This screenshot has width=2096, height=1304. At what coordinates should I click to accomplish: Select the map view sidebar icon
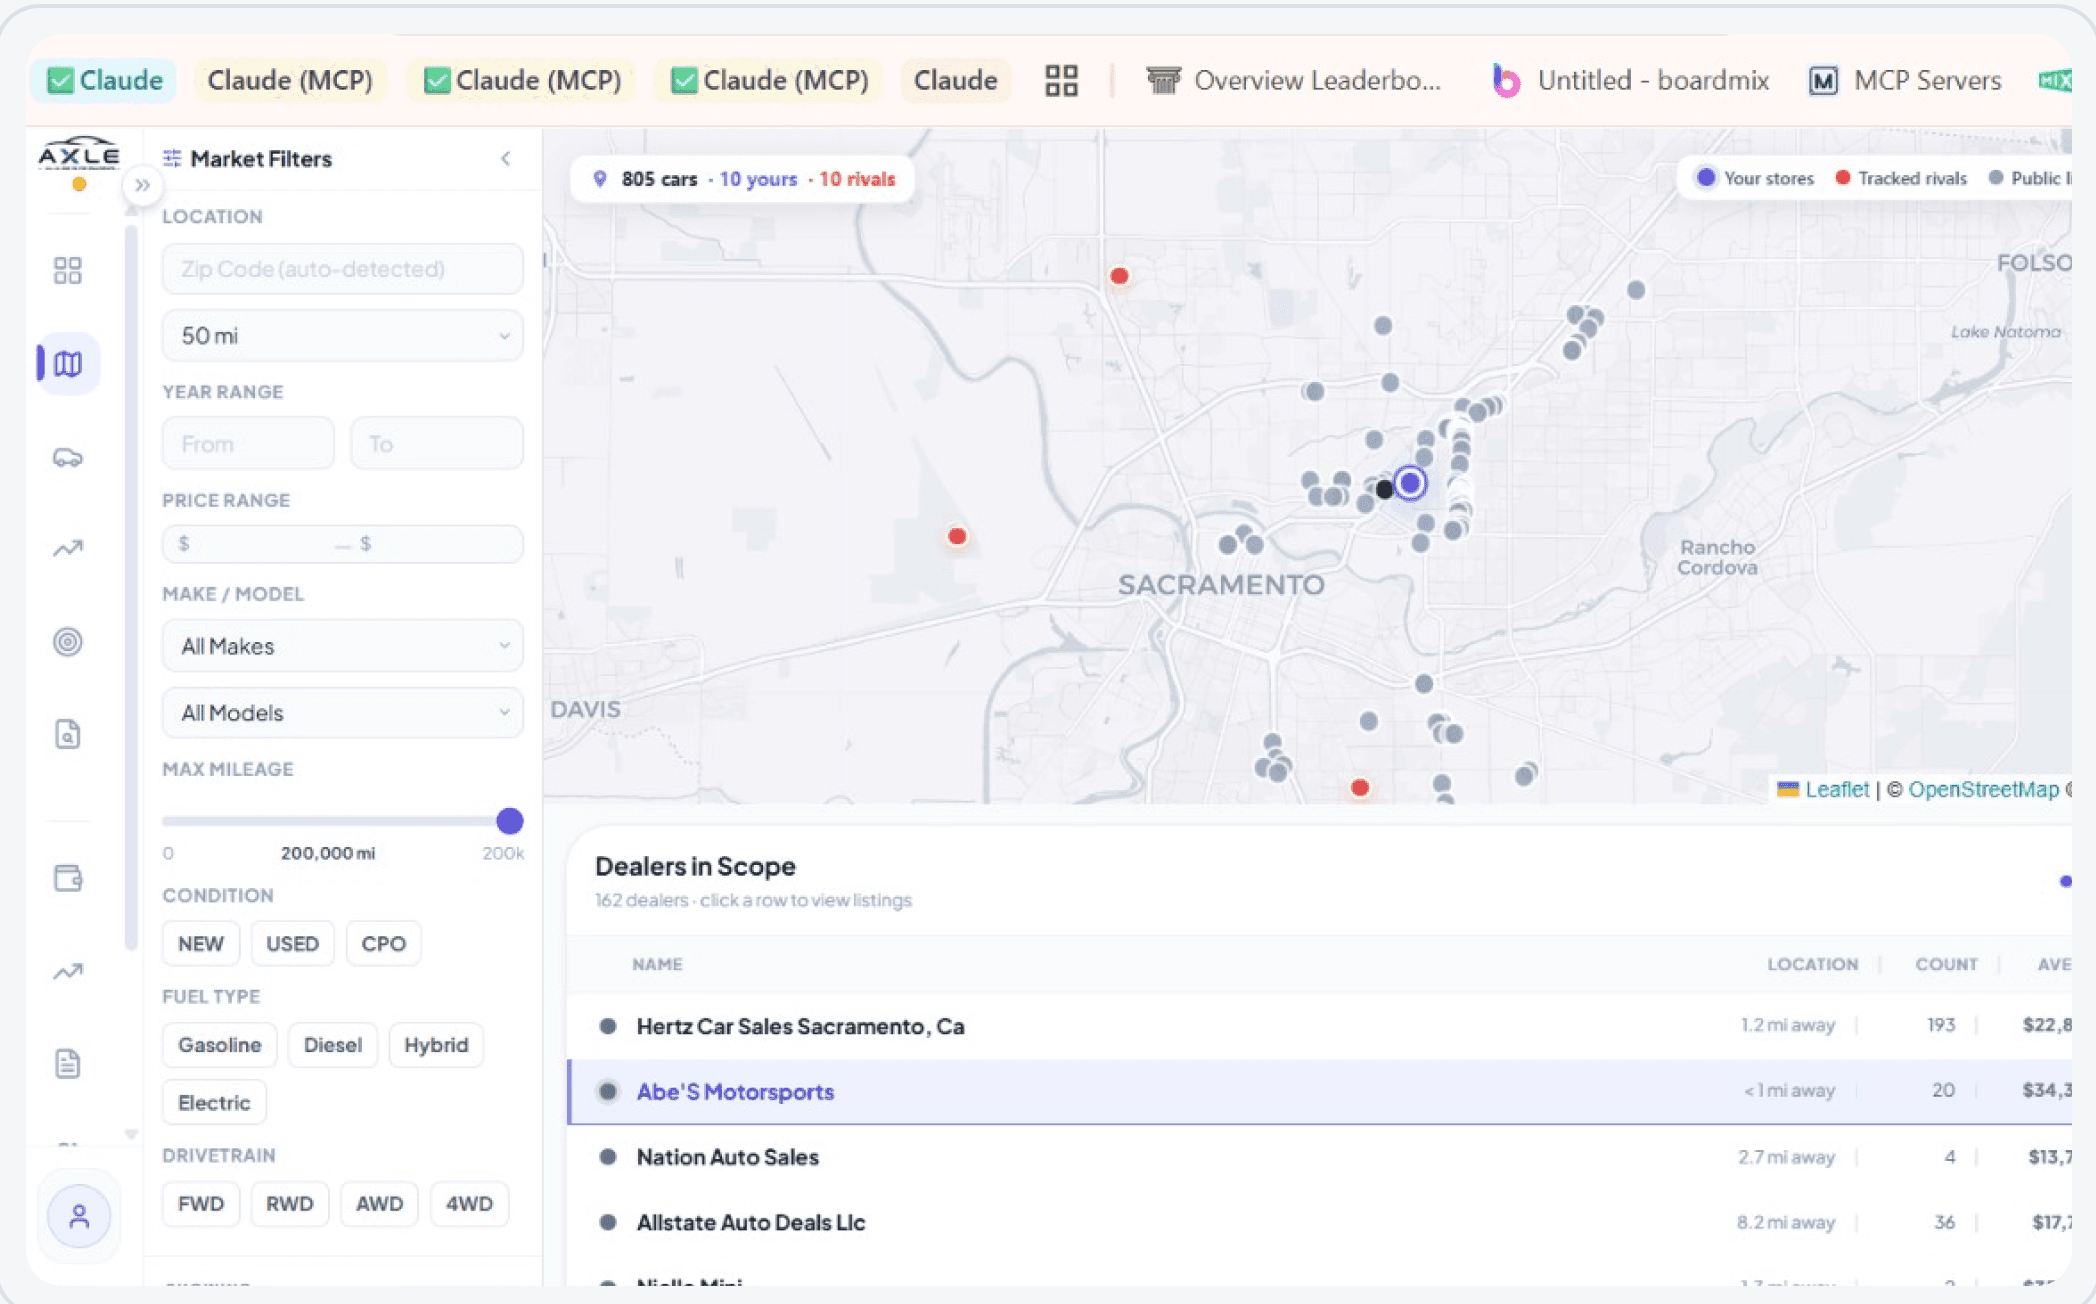[68, 364]
